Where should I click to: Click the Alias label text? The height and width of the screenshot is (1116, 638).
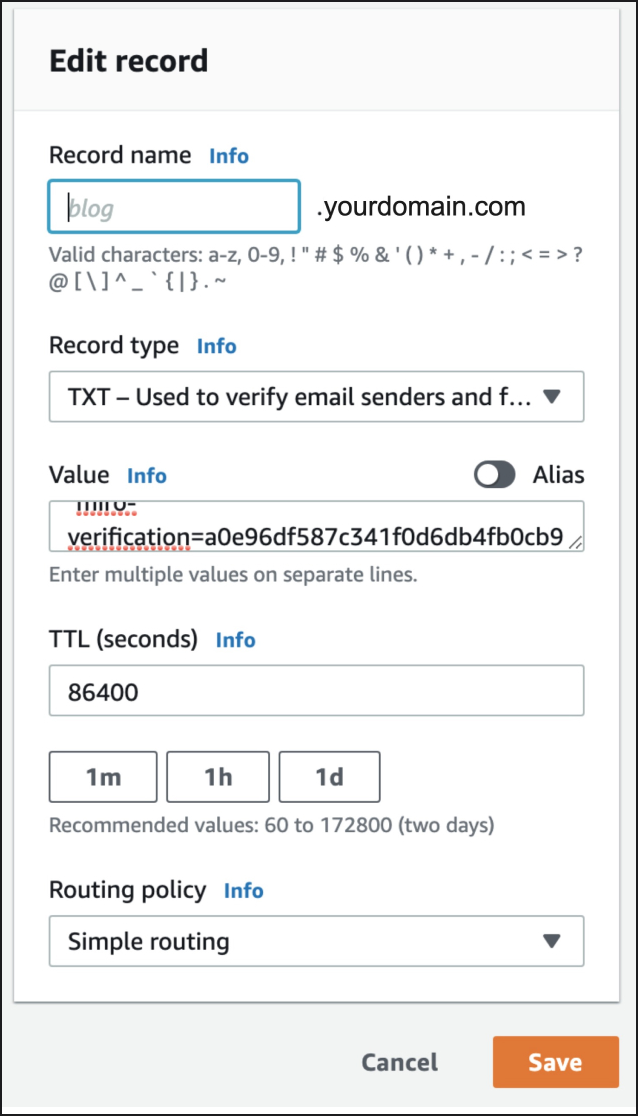tap(558, 475)
